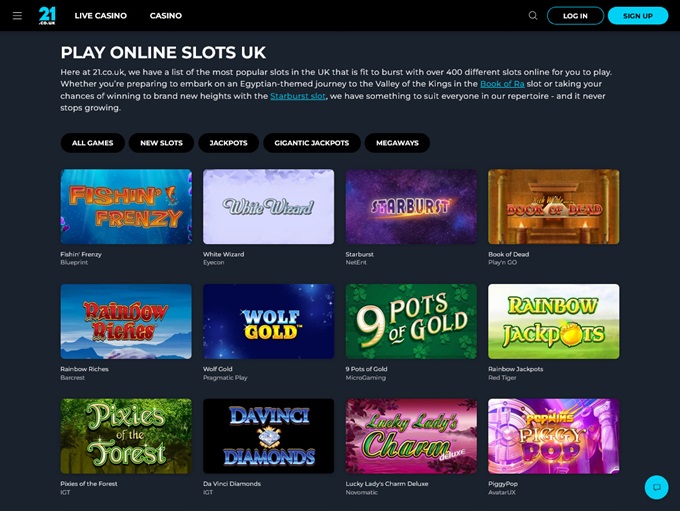
Task: Go to the Live Casino menu
Action: [x=101, y=16]
